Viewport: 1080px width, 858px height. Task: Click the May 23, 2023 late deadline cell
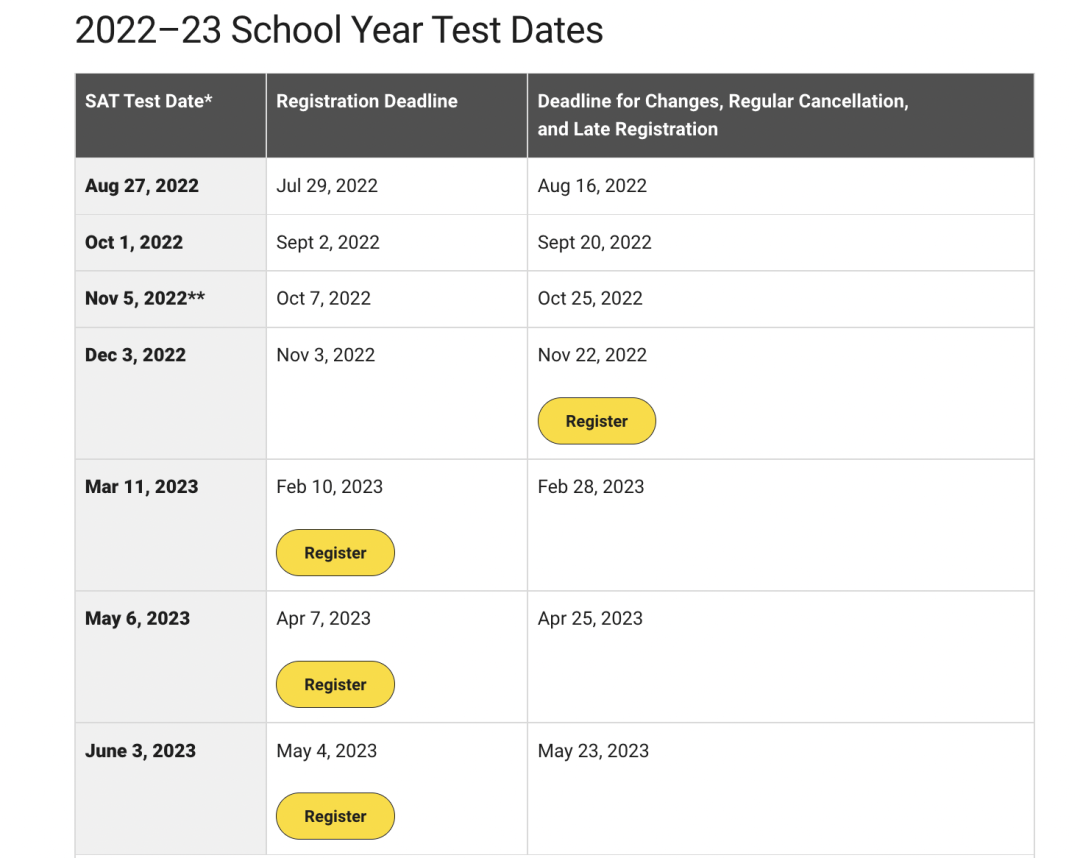click(x=780, y=788)
